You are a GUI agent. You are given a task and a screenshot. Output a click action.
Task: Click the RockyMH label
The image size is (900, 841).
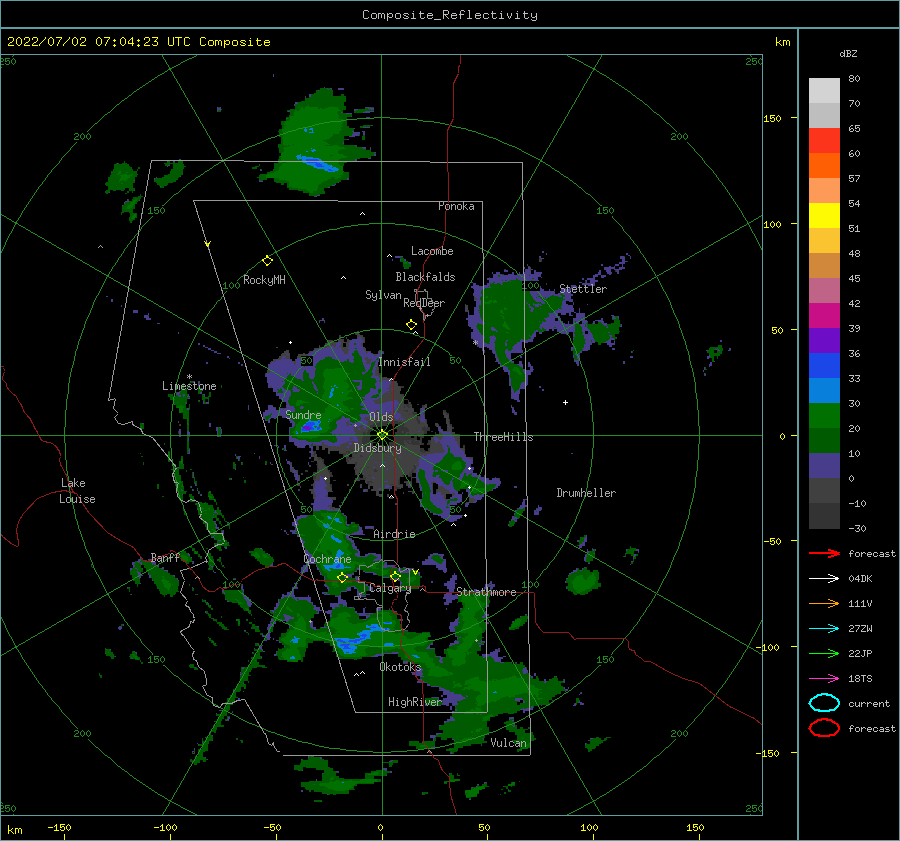[x=264, y=280]
